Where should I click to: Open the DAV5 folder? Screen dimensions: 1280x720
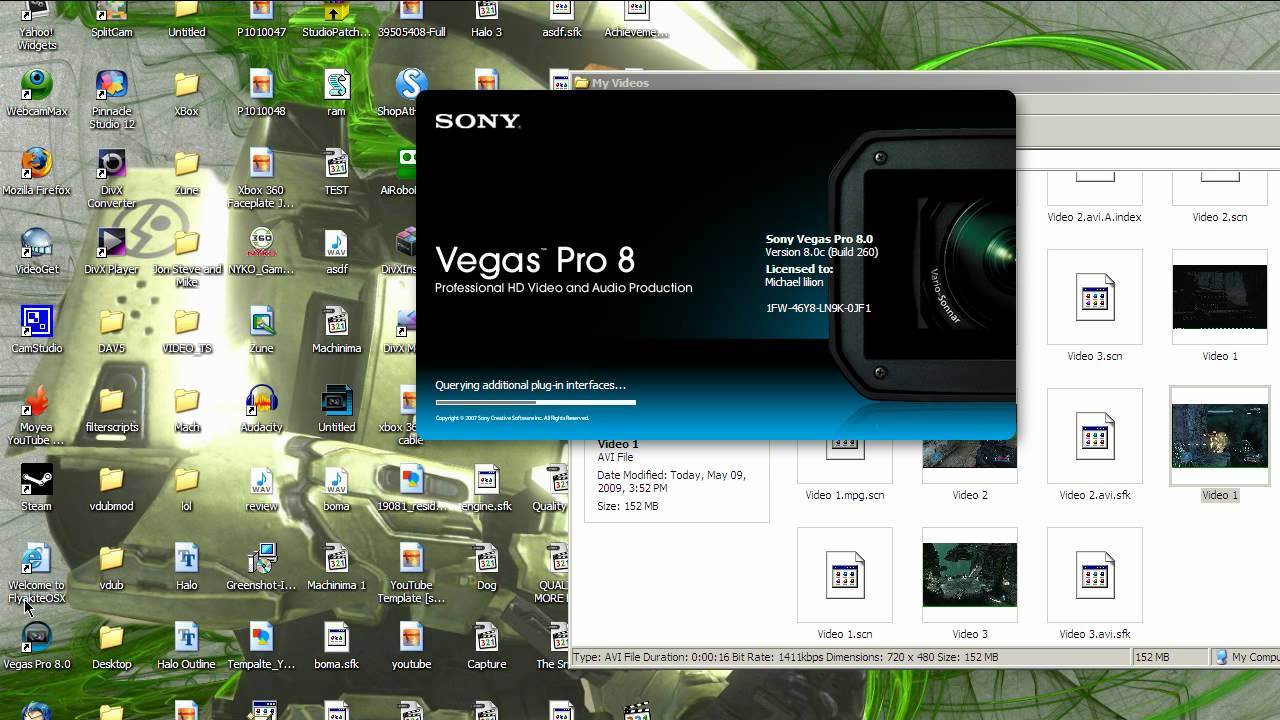pyautogui.click(x=111, y=329)
